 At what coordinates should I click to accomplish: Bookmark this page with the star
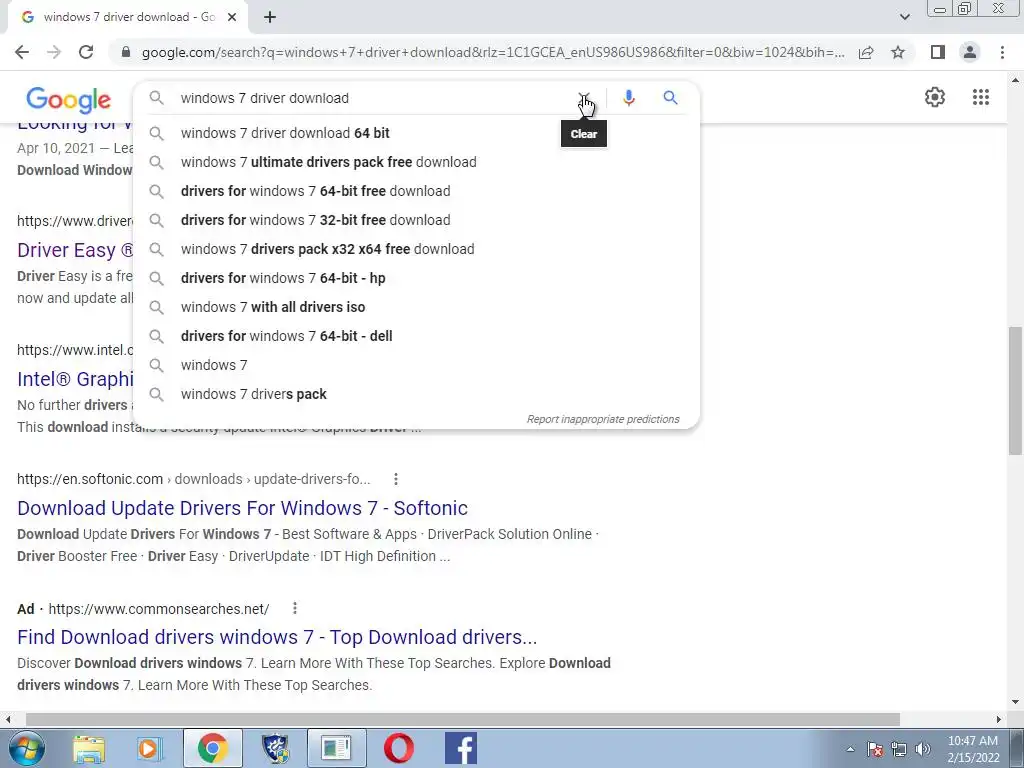[898, 52]
